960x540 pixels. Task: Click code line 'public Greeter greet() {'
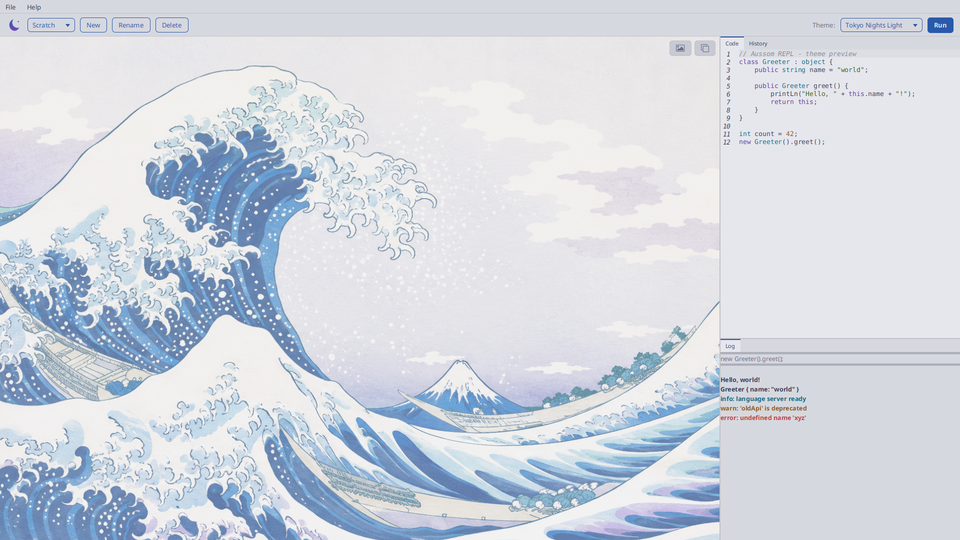801,86
